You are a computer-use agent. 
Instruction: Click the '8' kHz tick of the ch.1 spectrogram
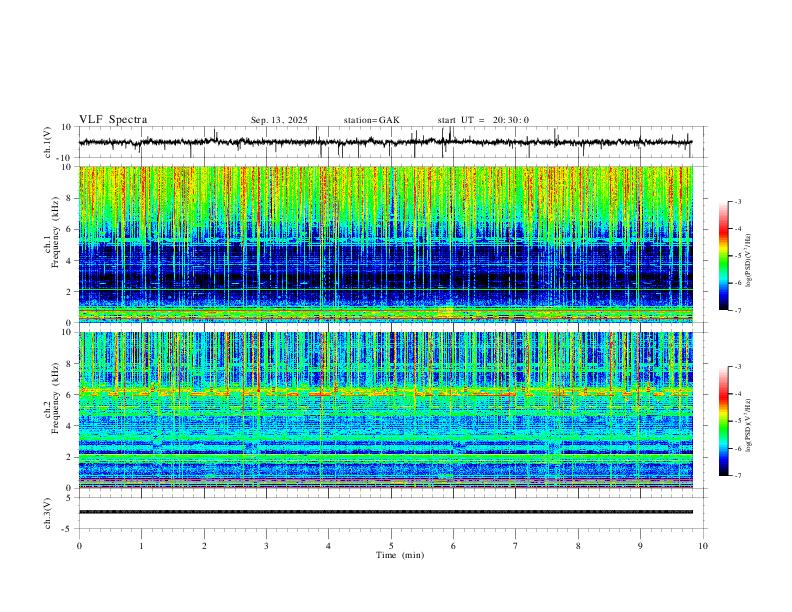(x=70, y=198)
